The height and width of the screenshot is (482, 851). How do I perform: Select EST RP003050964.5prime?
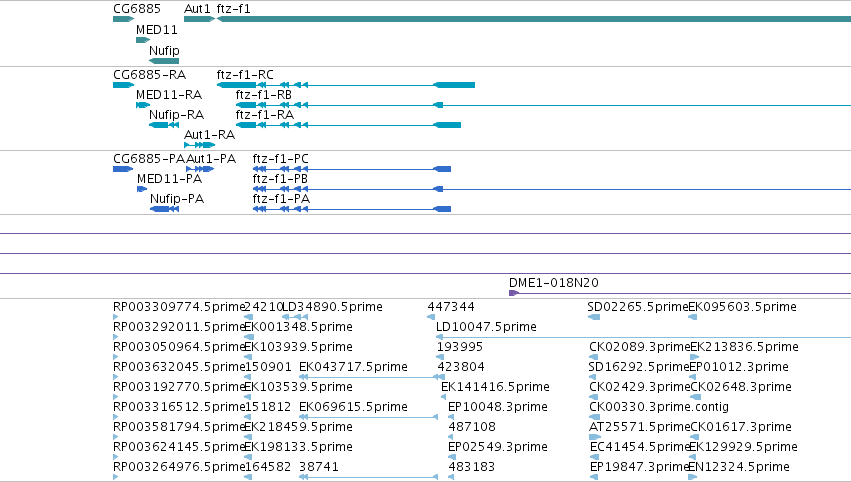[179, 347]
